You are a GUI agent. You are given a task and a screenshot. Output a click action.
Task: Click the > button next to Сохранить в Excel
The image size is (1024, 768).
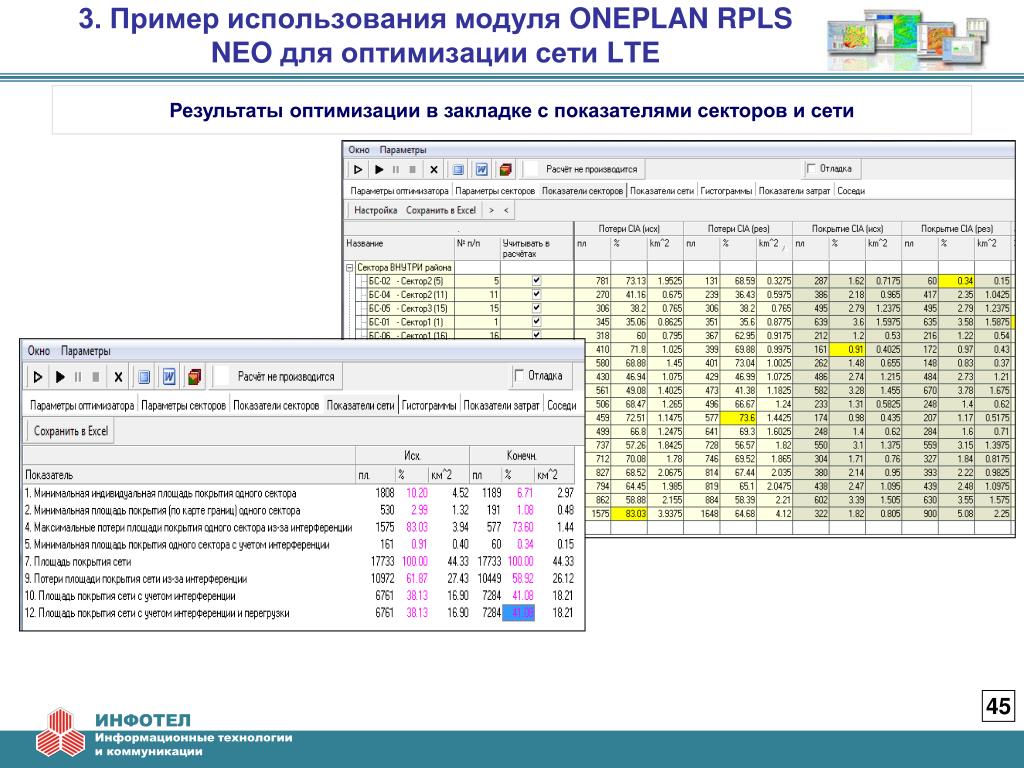click(492, 210)
